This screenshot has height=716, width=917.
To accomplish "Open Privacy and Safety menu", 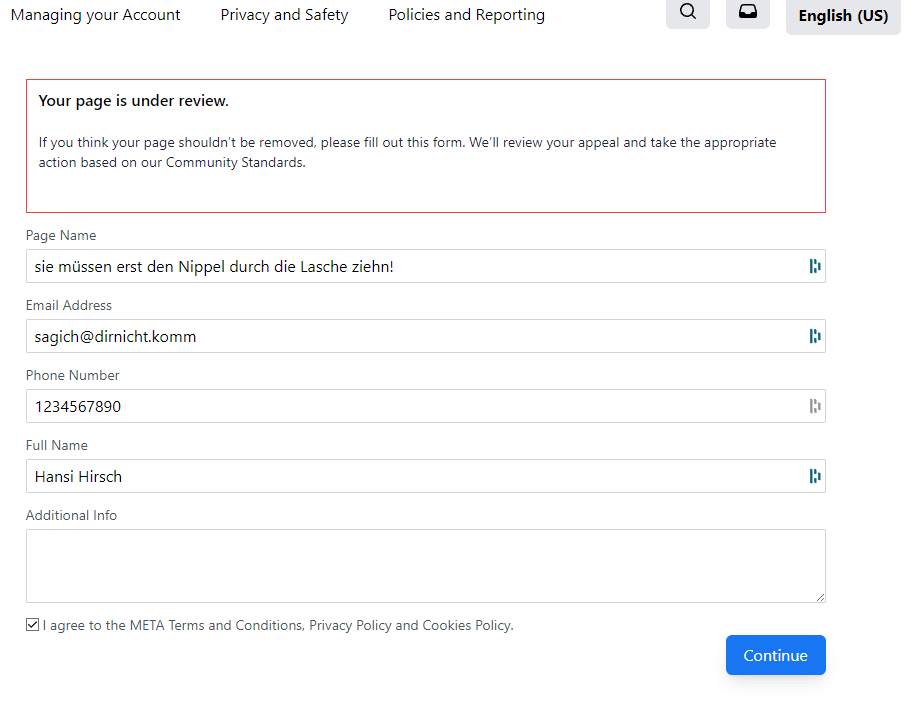I will point(284,15).
